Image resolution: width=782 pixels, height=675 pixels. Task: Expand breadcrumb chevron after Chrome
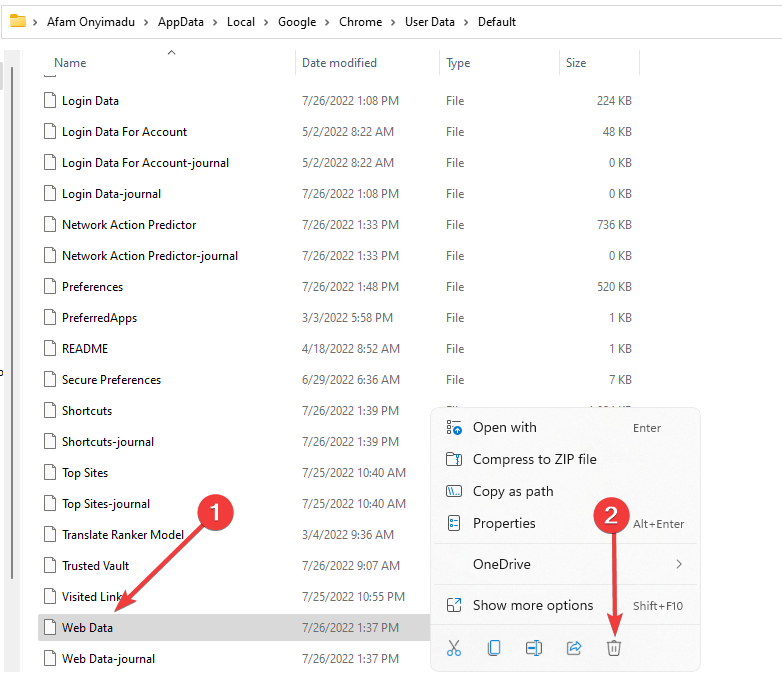394,22
